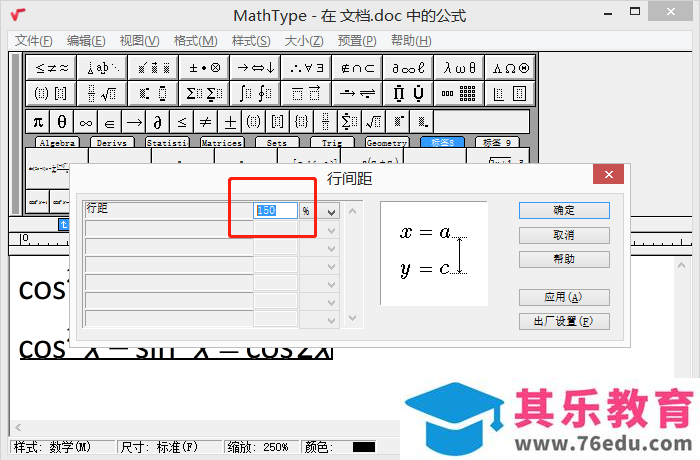Open unit dropdown for 行距
The width and height of the screenshot is (700, 460).
331,212
